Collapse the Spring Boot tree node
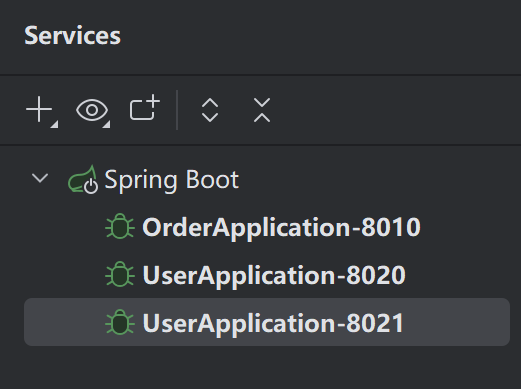The image size is (521, 389). (x=40, y=178)
